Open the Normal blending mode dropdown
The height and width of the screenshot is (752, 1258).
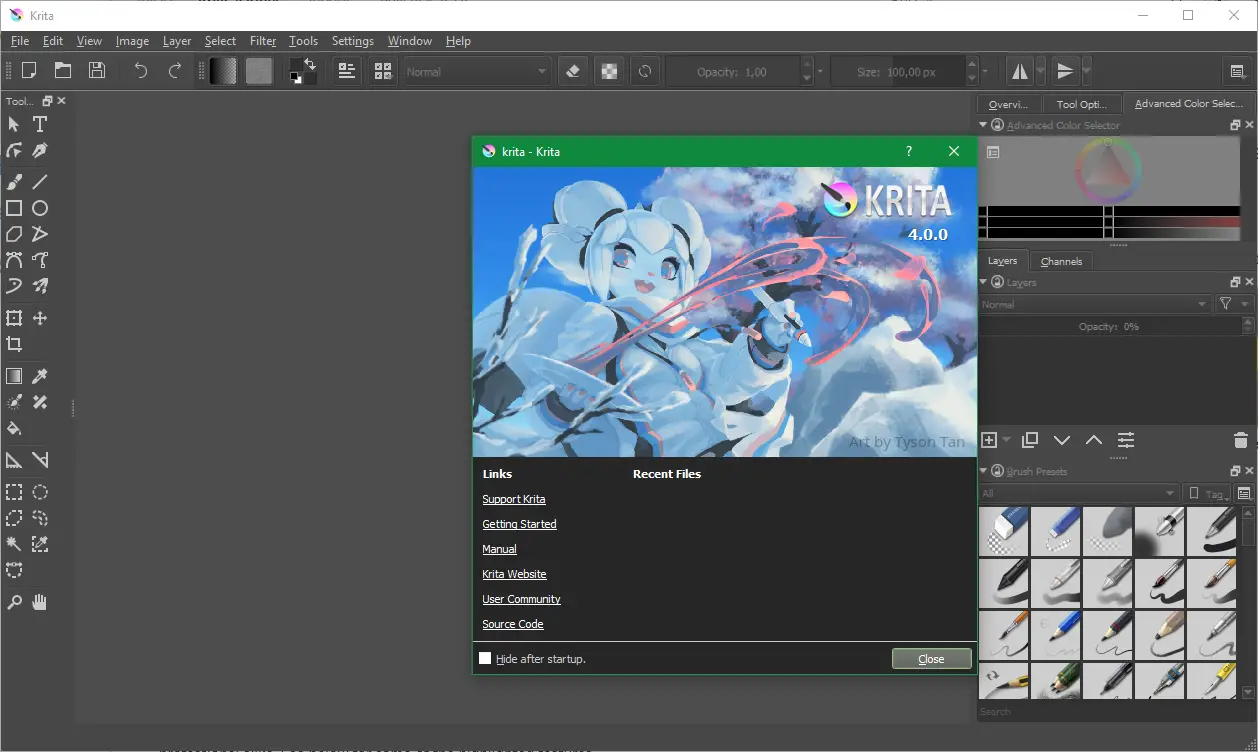477,72
